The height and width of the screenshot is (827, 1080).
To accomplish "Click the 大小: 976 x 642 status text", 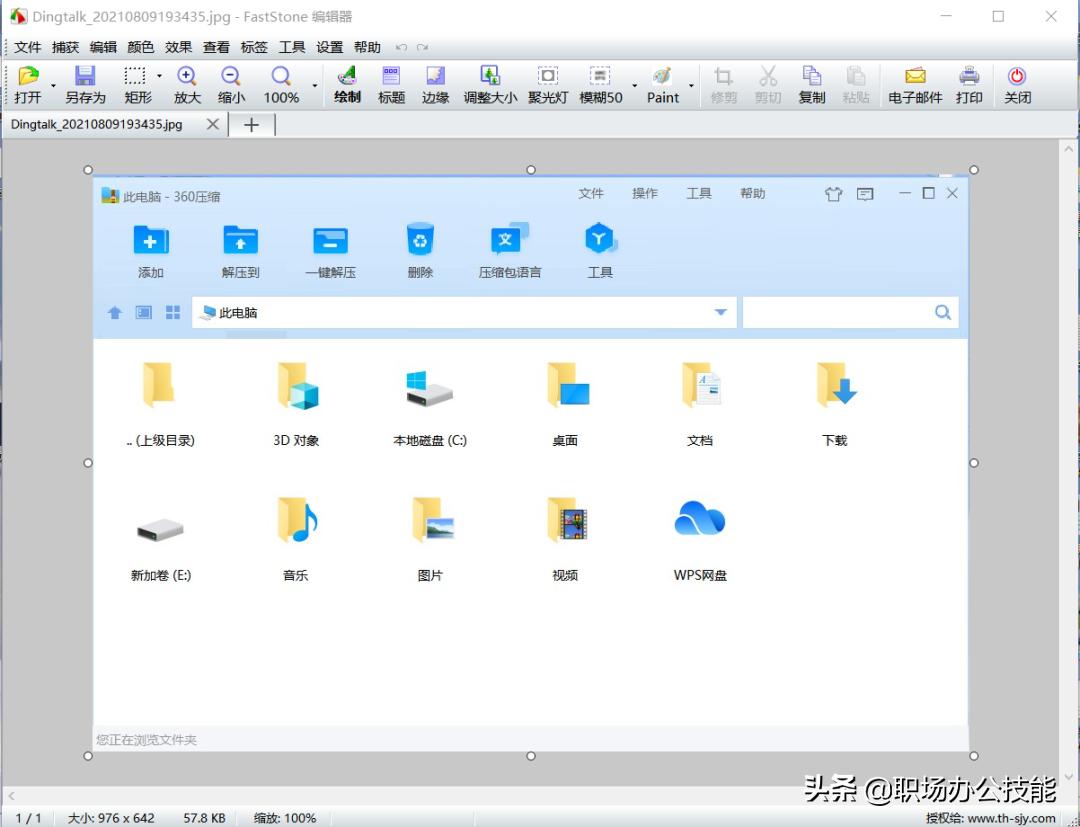I will tap(110, 818).
